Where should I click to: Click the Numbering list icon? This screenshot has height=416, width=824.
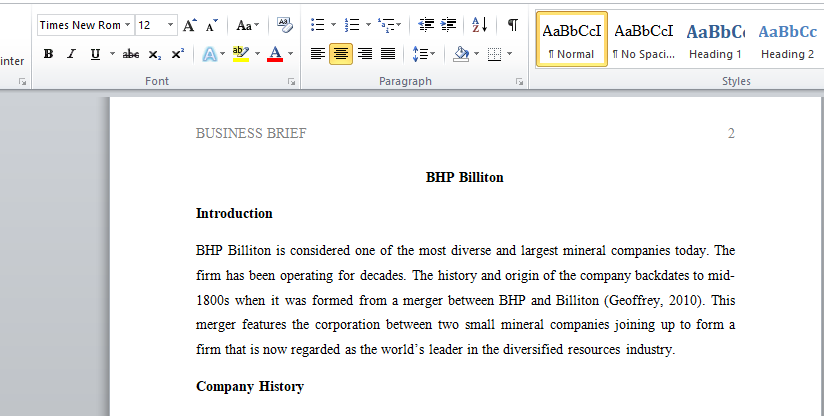click(352, 25)
